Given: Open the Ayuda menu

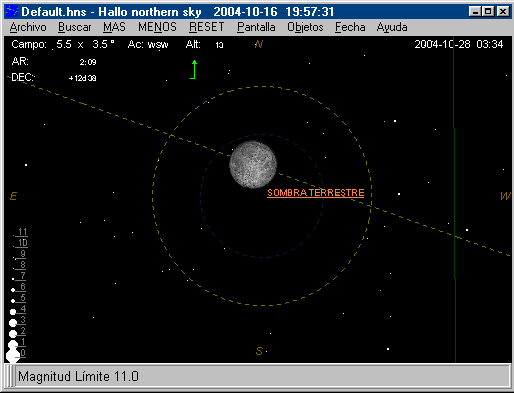Looking at the screenshot, I should point(392,27).
